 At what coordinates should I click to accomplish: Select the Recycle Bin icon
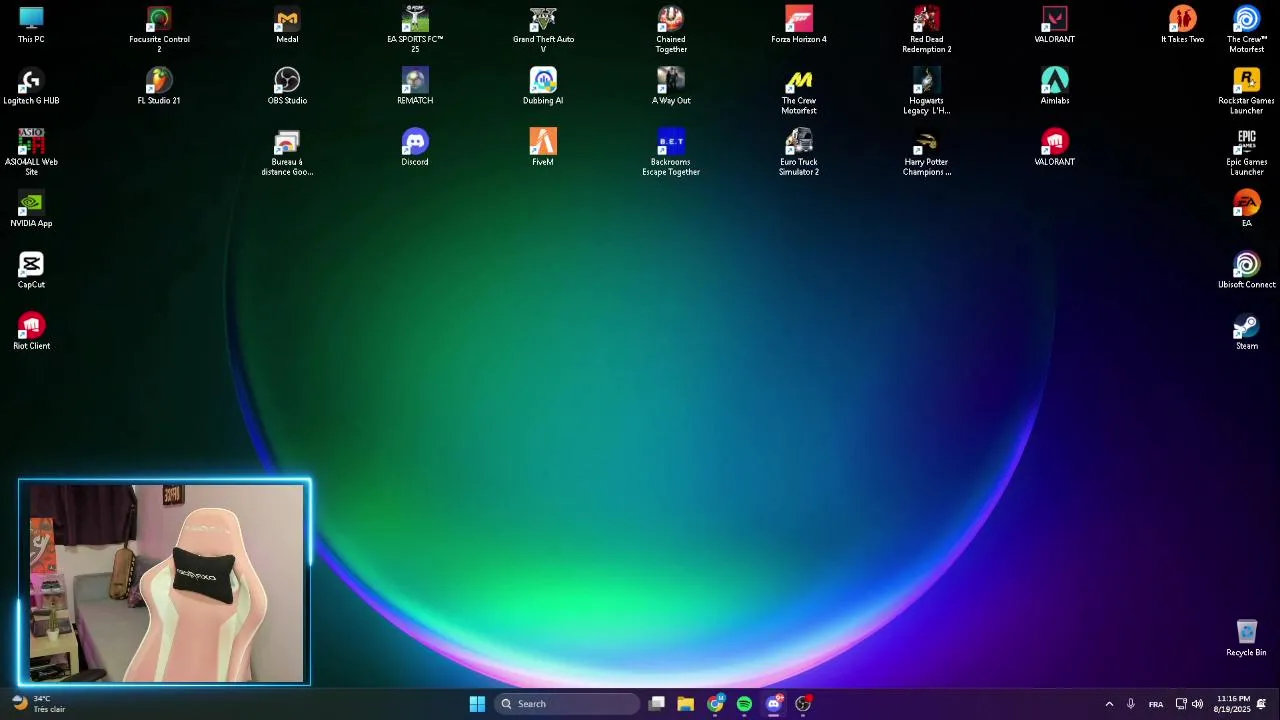coord(1247,637)
